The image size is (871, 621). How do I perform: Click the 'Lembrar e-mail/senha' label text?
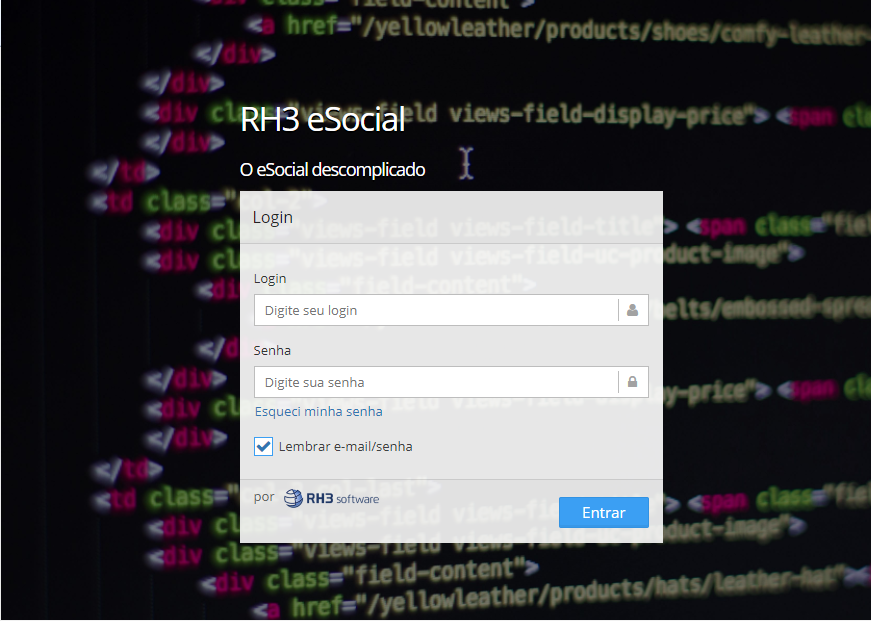[x=345, y=446]
